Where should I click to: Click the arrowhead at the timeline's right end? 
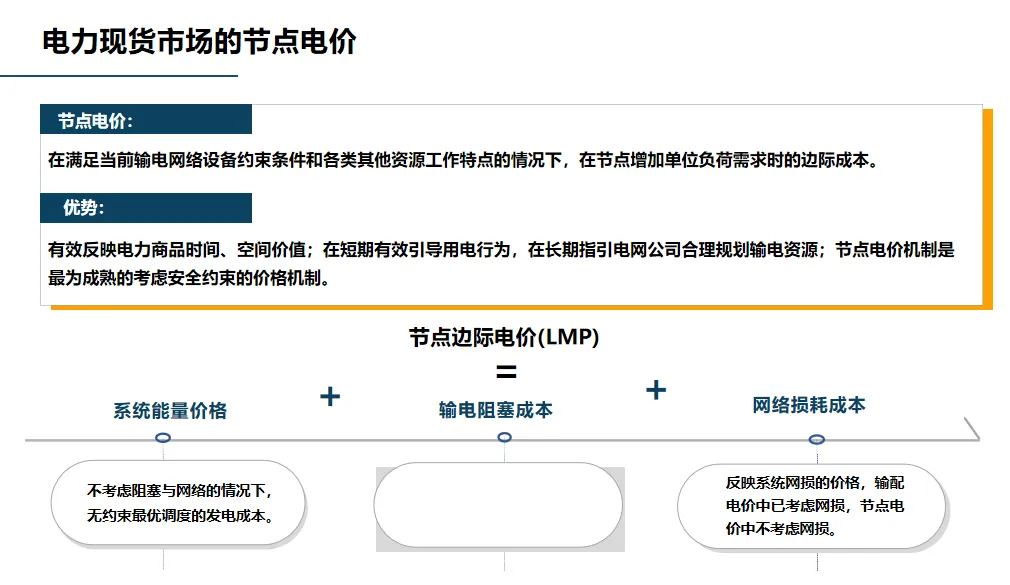pyautogui.click(x=972, y=429)
